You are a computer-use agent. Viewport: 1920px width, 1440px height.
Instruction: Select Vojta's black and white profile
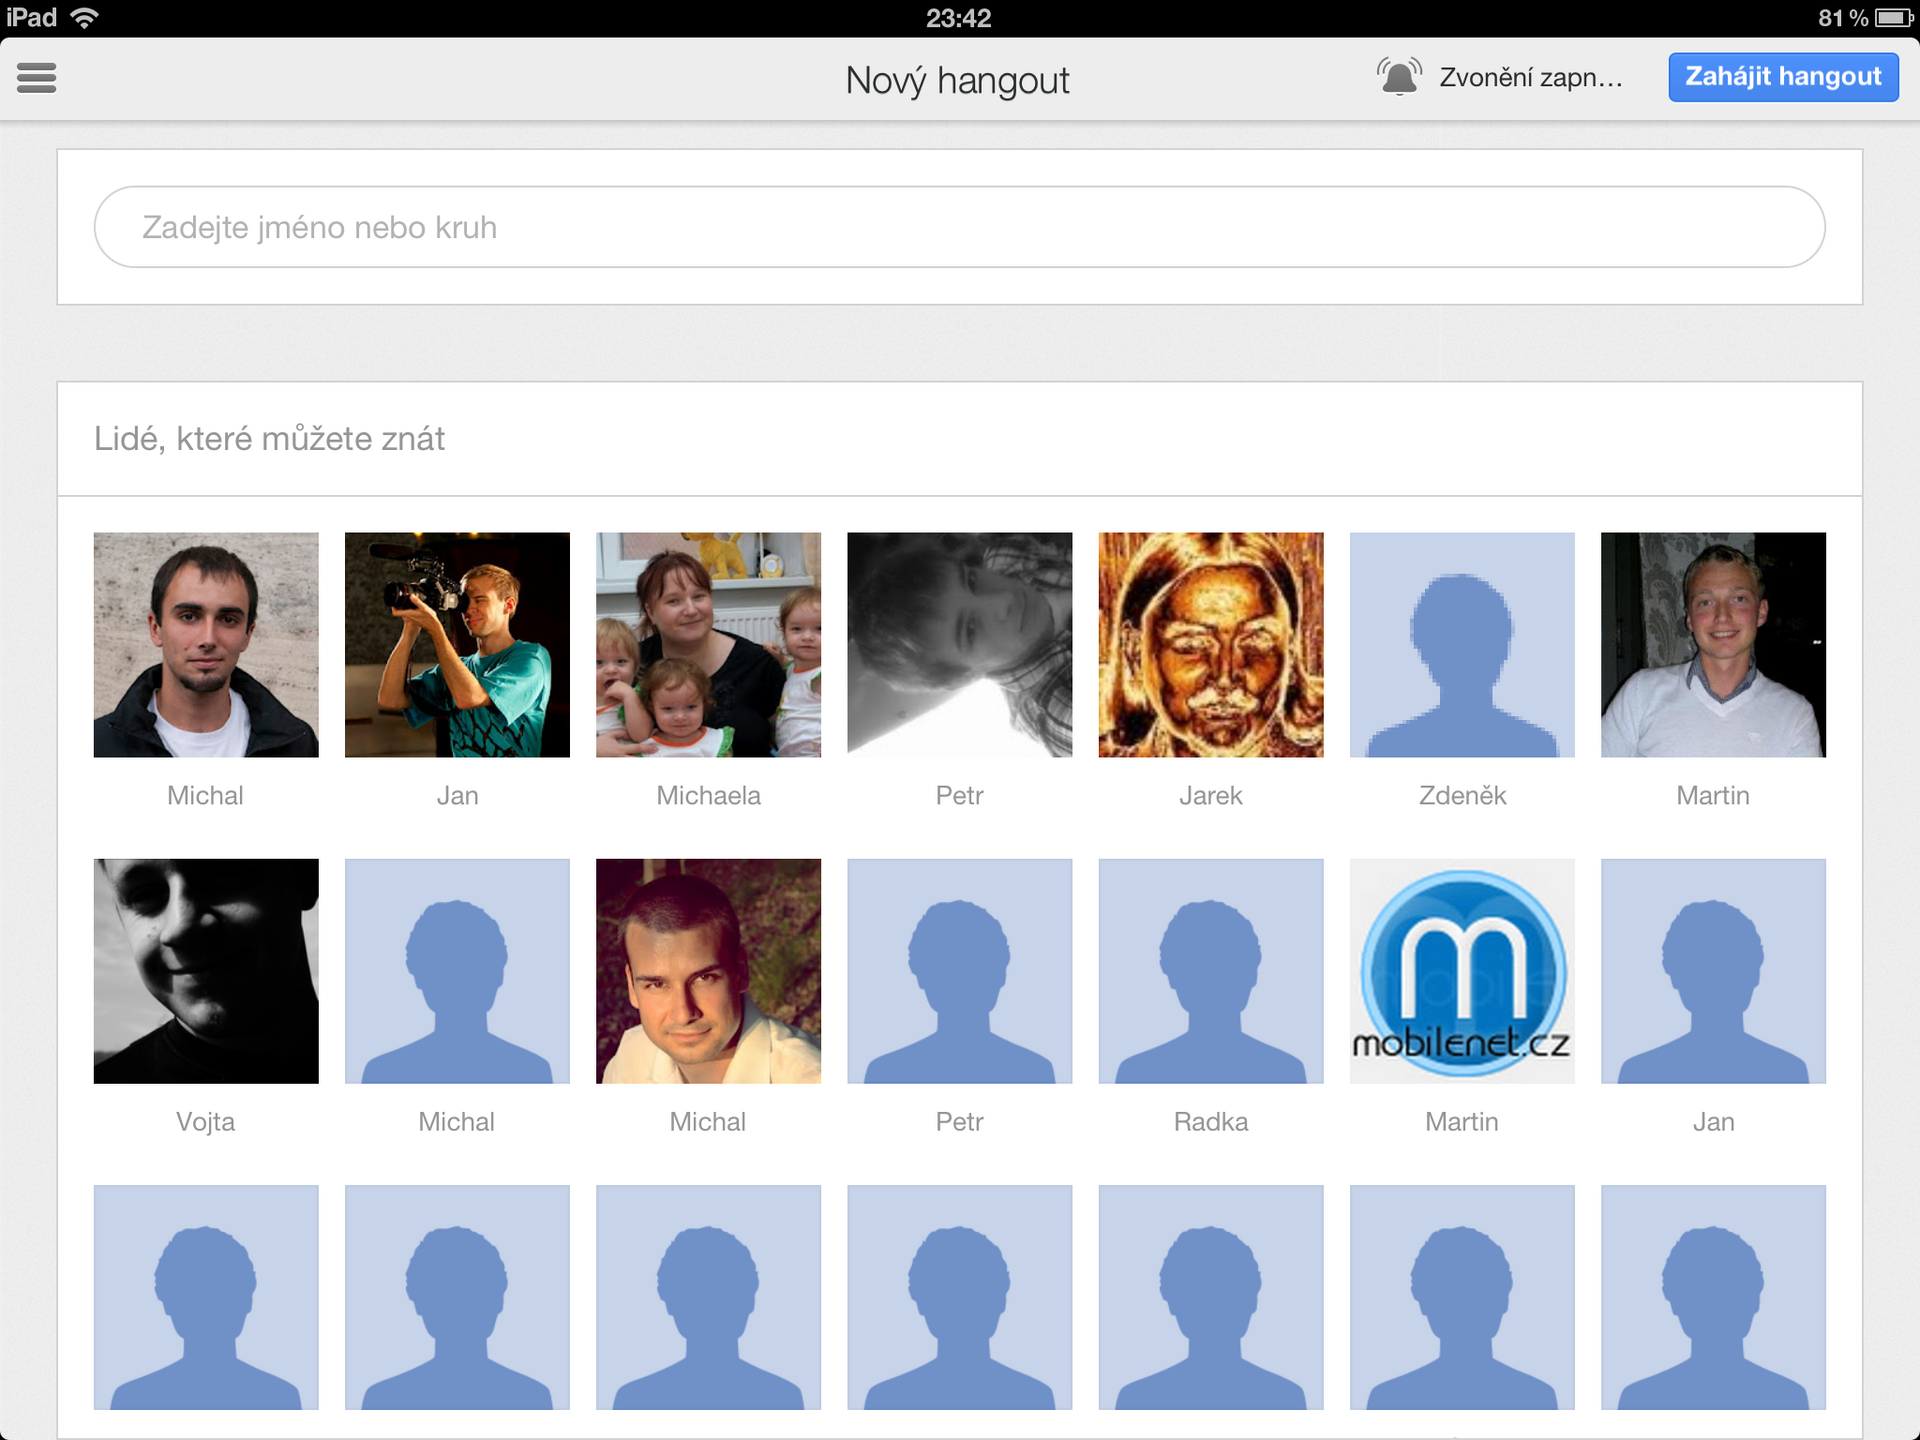(x=207, y=971)
